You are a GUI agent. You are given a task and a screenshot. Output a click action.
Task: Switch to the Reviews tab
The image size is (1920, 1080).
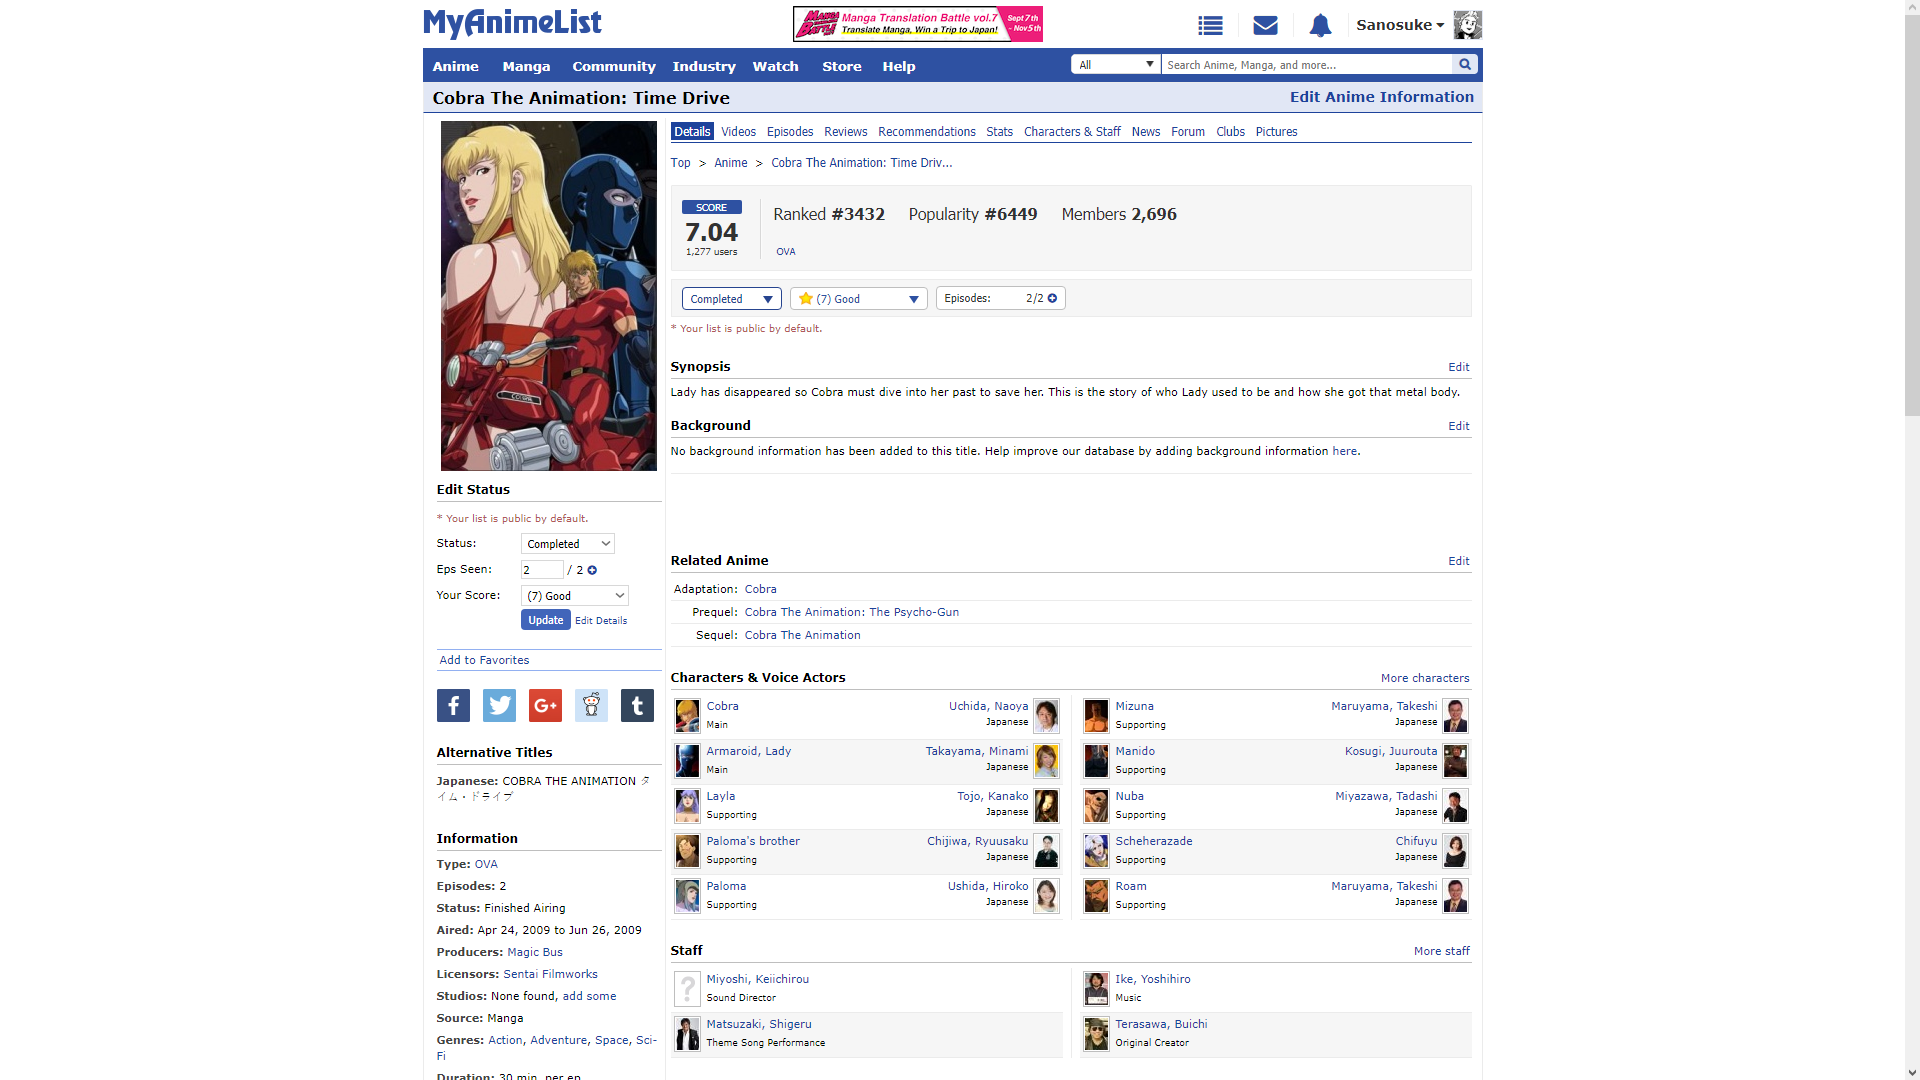846,132
